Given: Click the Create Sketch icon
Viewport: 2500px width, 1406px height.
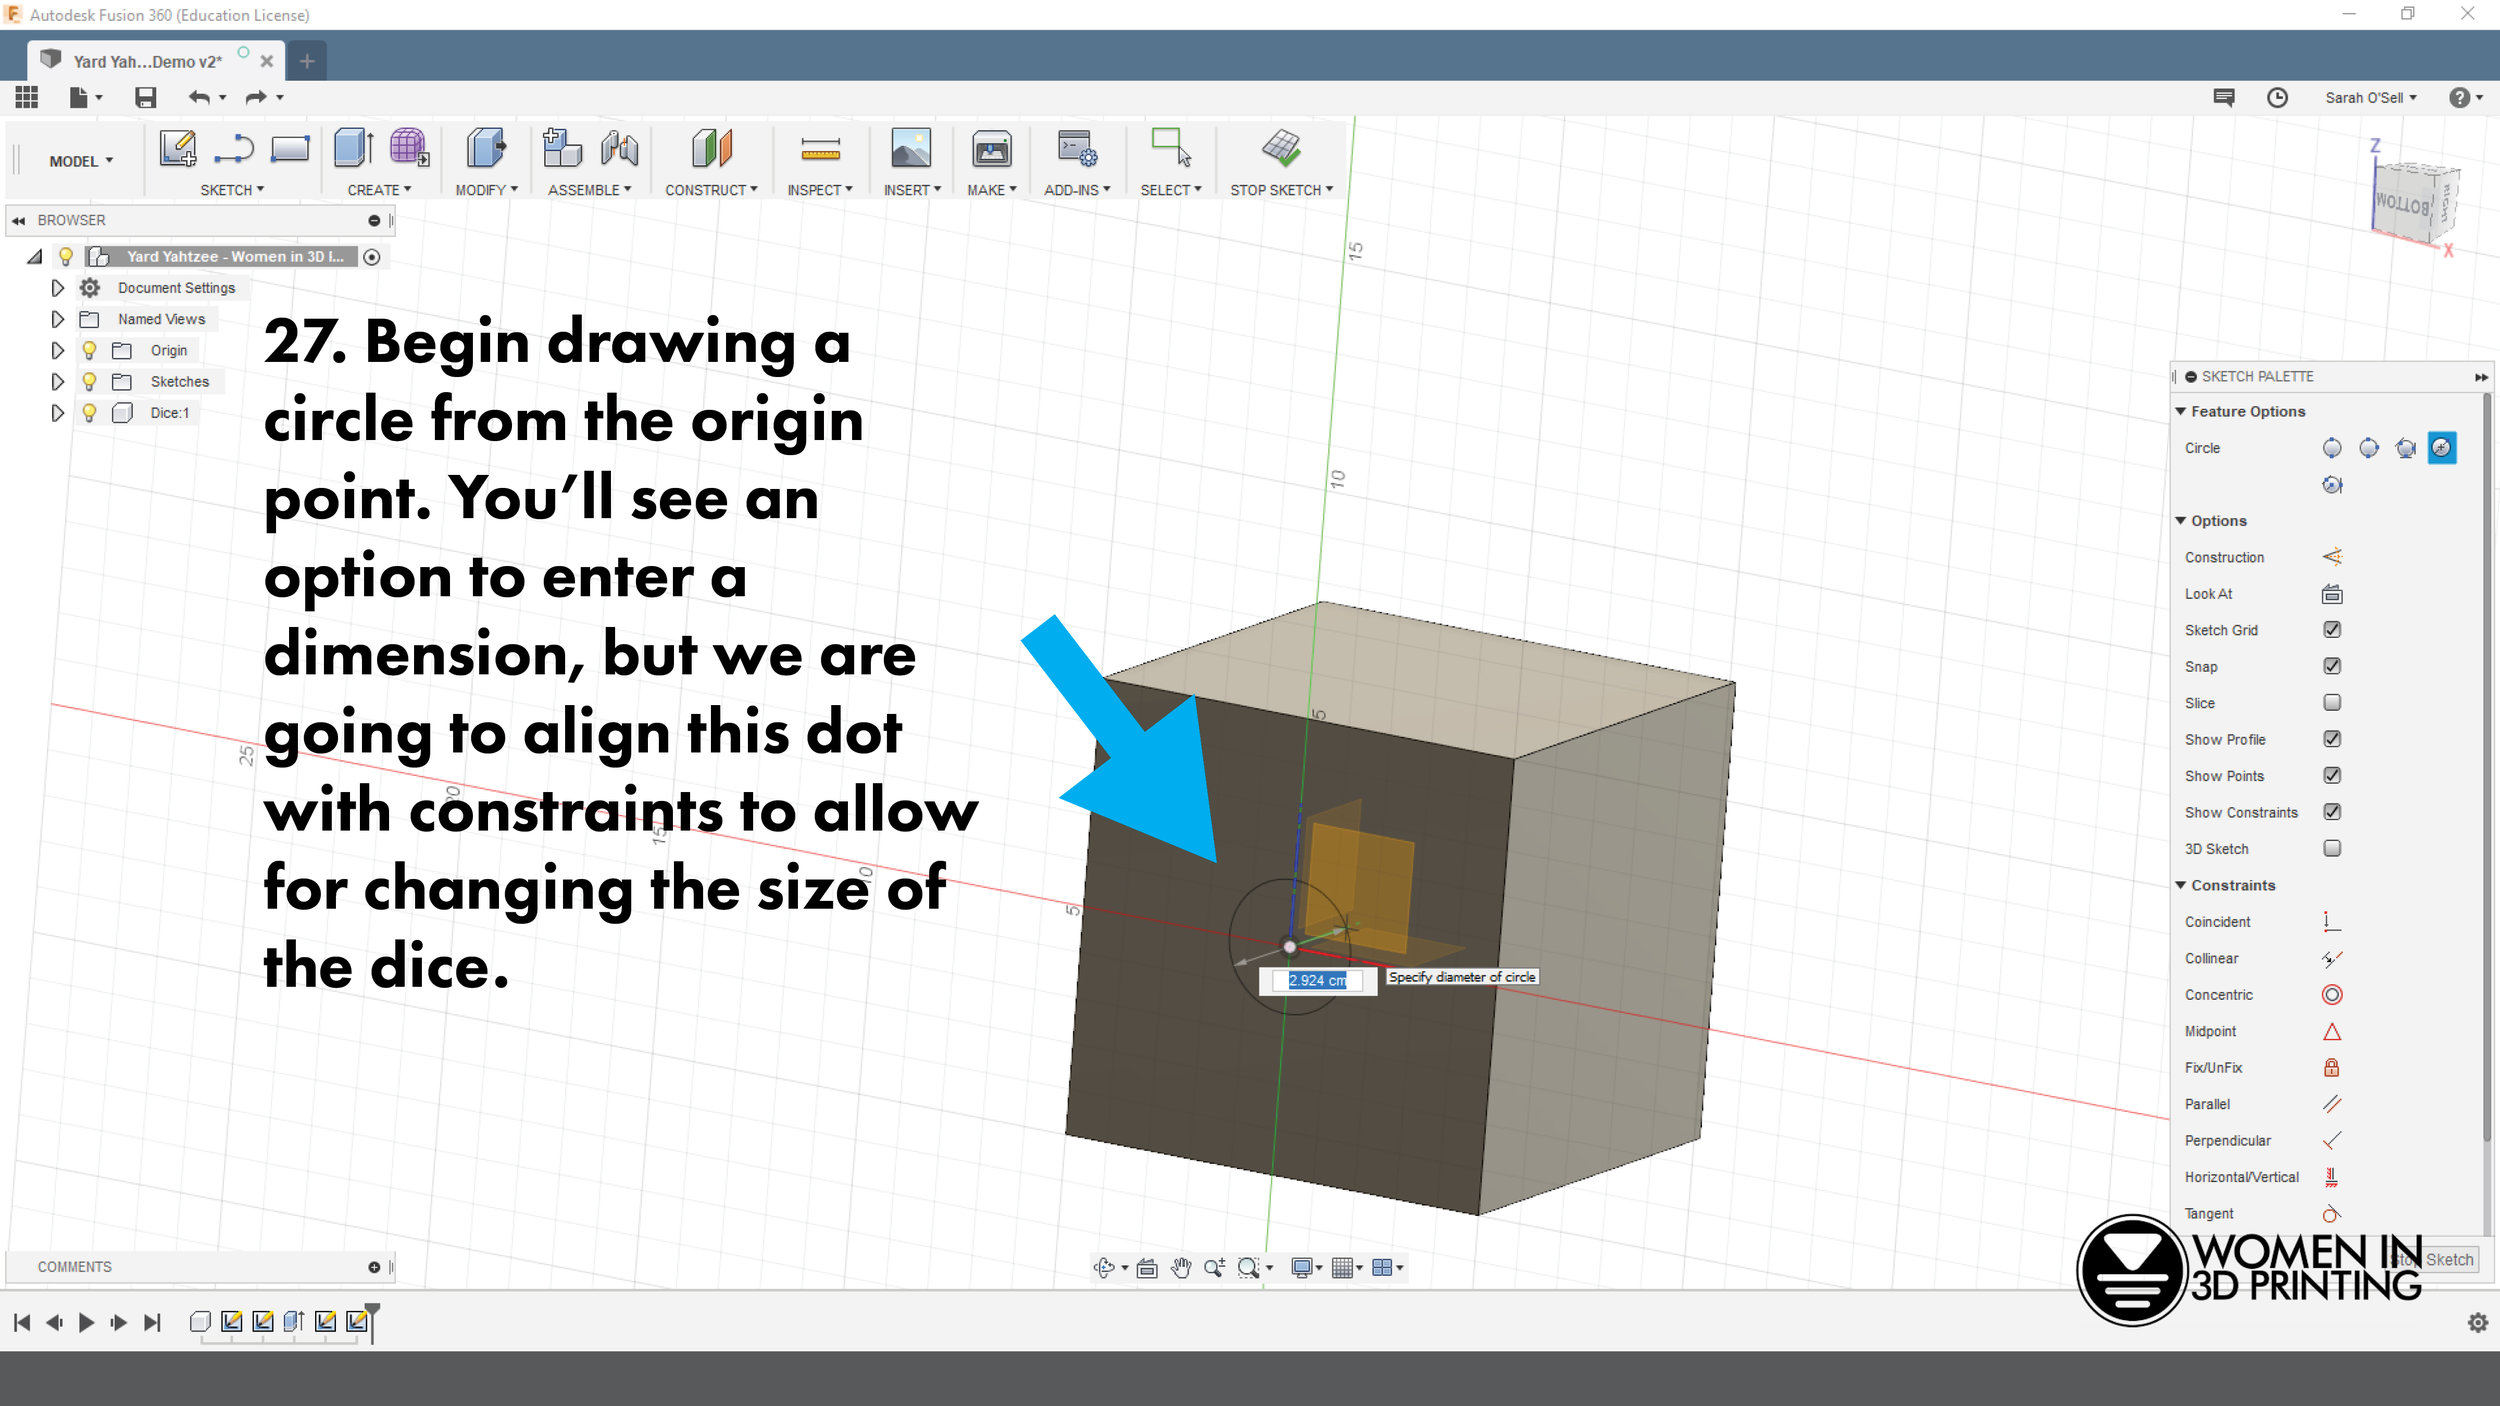Looking at the screenshot, I should click(x=178, y=149).
